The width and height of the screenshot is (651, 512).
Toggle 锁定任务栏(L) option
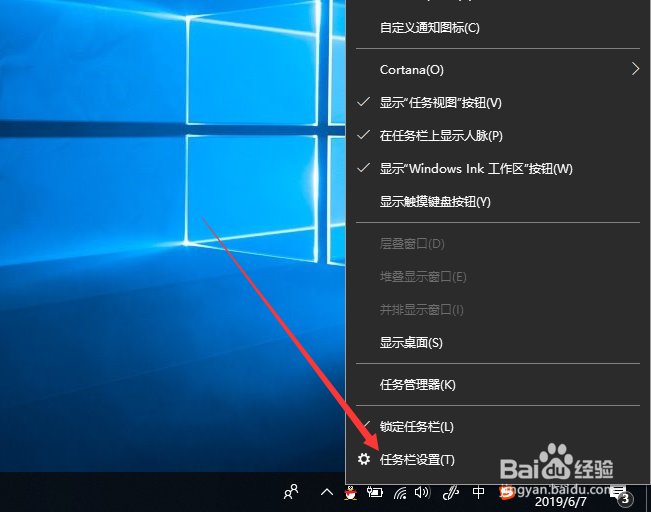coord(497,426)
